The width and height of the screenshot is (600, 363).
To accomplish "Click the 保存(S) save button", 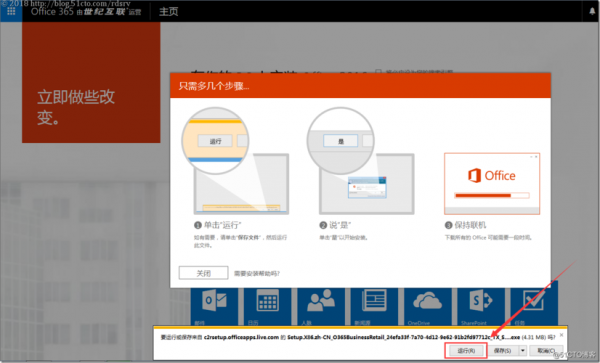I will click(x=503, y=350).
